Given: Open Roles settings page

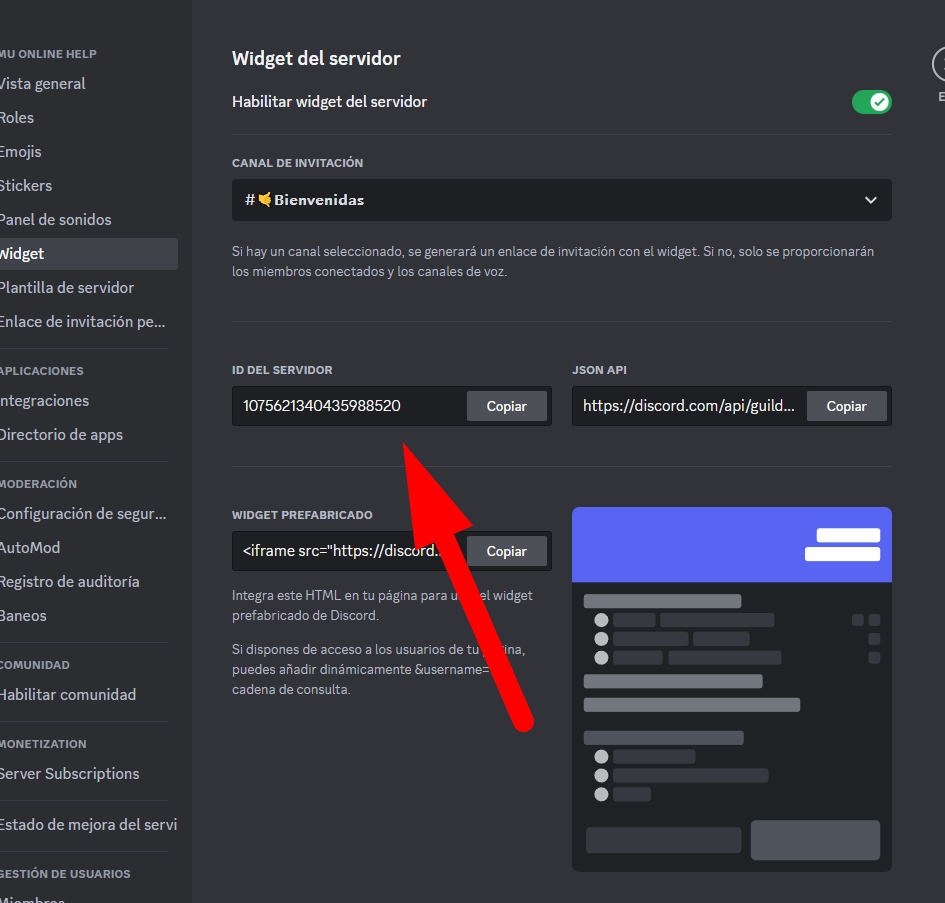Looking at the screenshot, I should 17,118.
